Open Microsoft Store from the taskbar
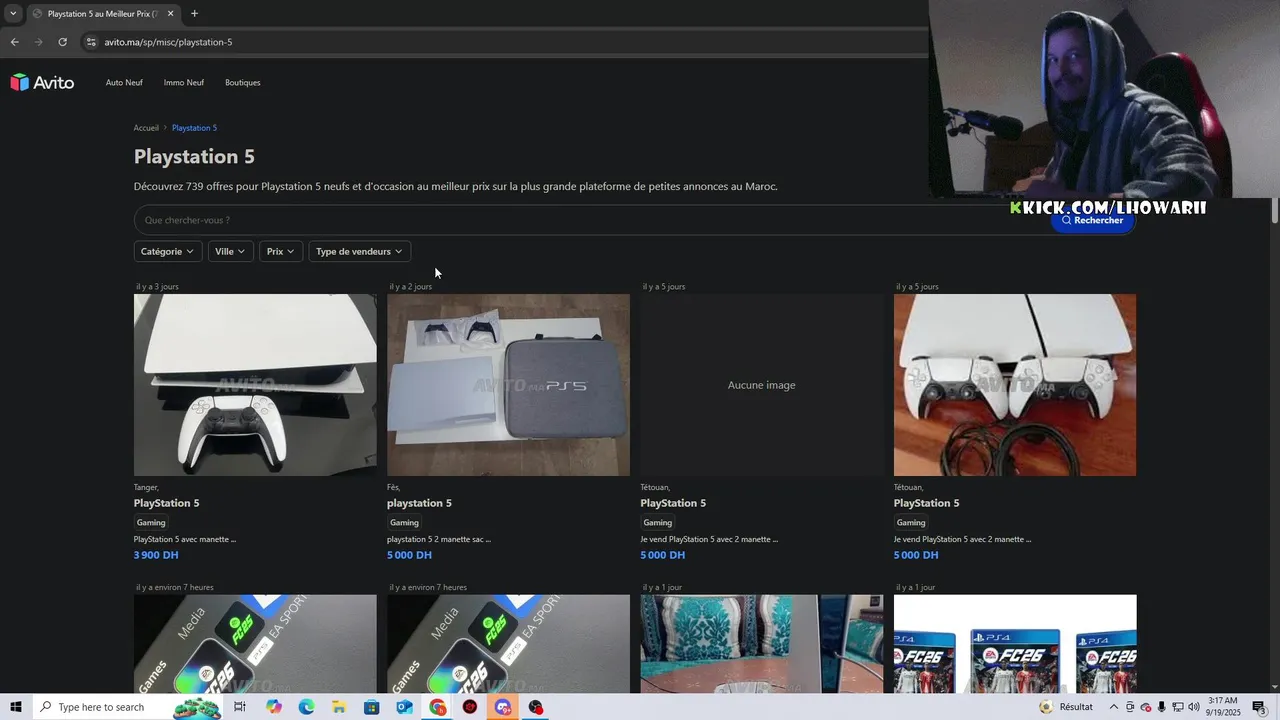The image size is (1280, 720). click(372, 707)
